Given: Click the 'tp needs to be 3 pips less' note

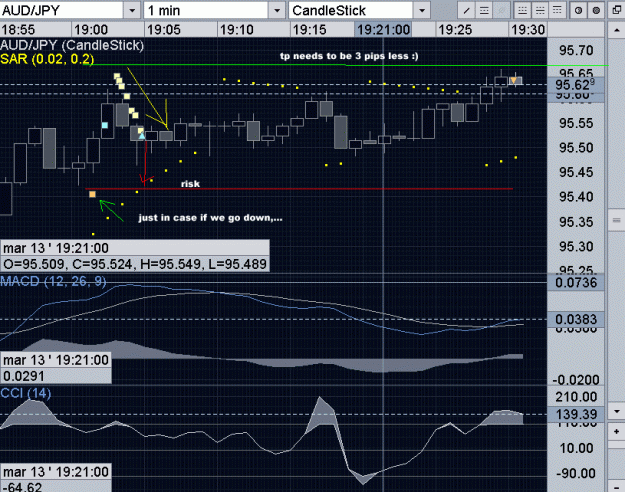Looking at the screenshot, I should (349, 56).
